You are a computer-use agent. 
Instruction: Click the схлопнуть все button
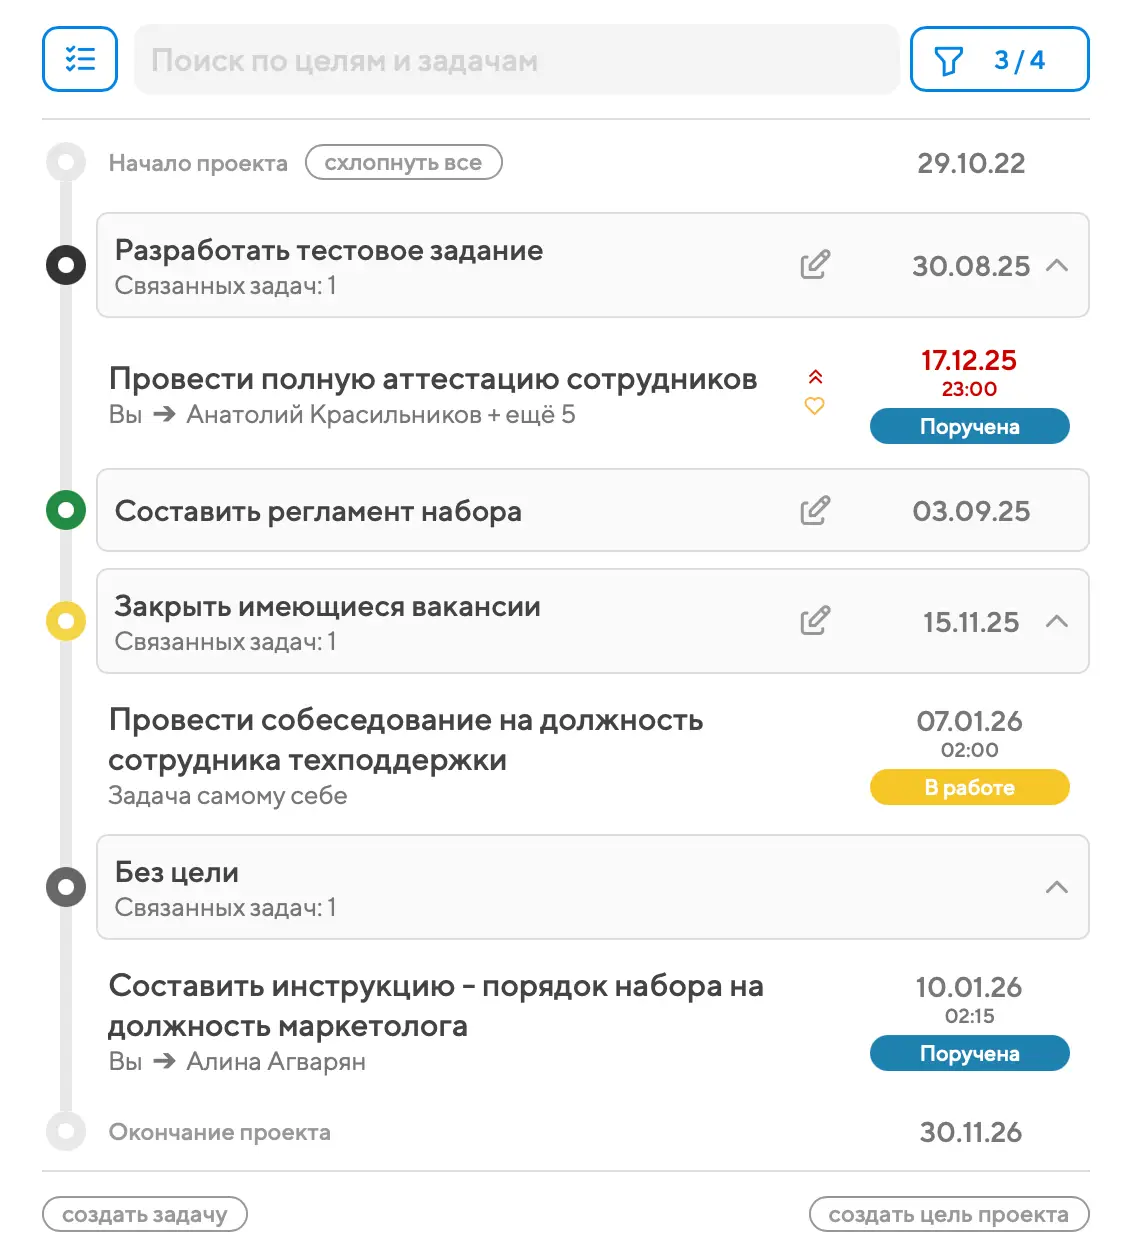(403, 162)
